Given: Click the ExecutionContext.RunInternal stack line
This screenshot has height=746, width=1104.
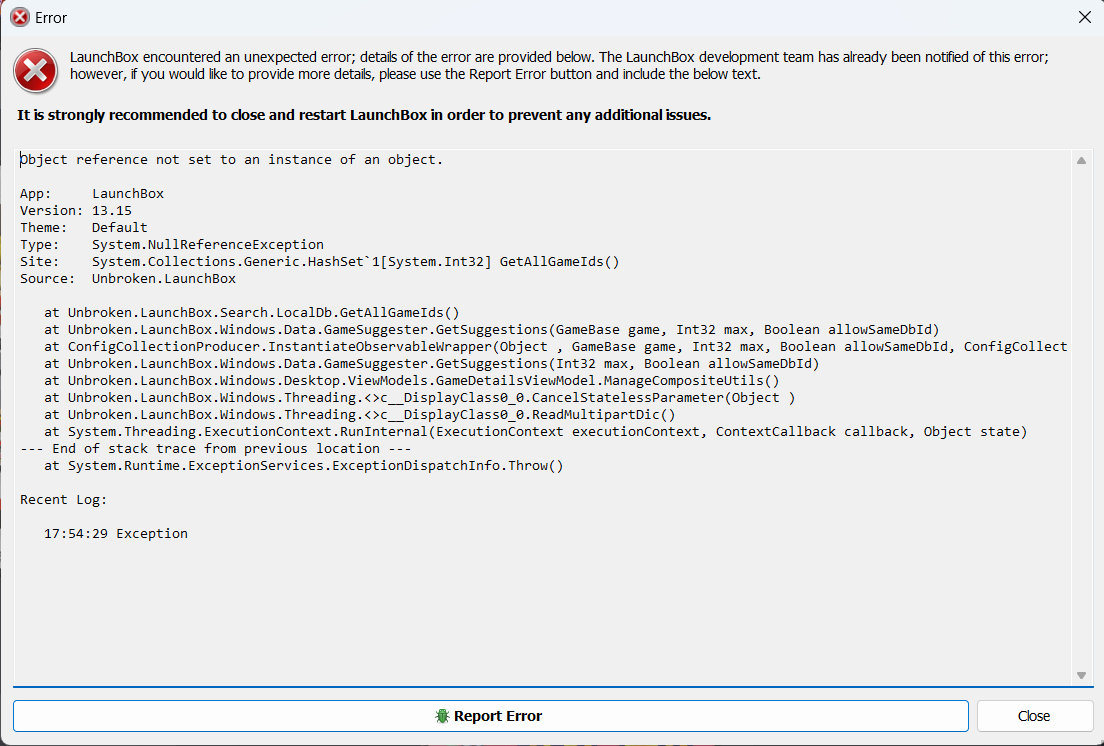Looking at the screenshot, I should pos(536,431).
